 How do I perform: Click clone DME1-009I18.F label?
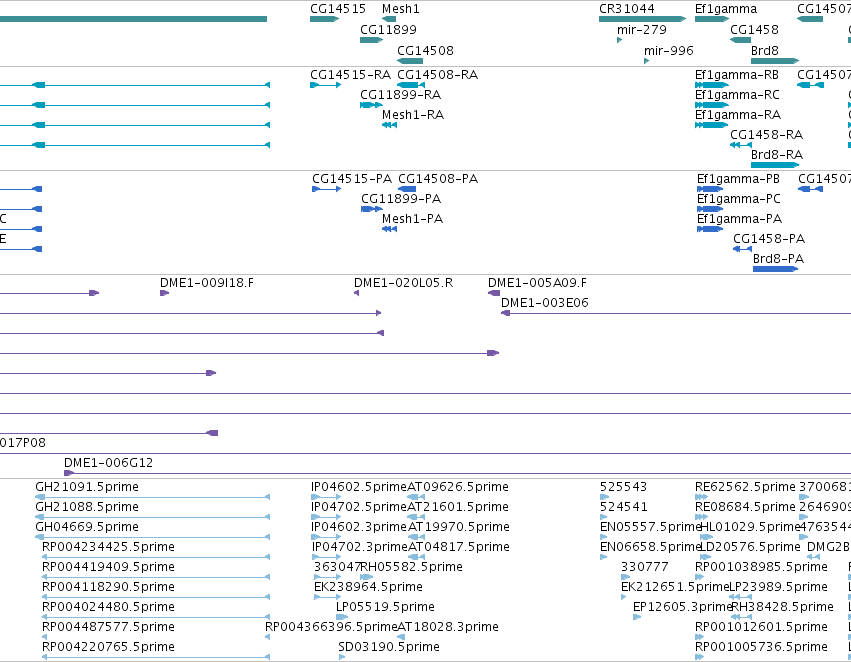(x=206, y=283)
